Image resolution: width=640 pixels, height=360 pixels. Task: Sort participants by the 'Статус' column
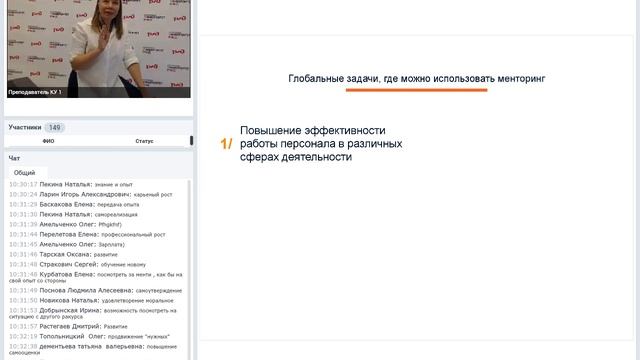pyautogui.click(x=144, y=141)
